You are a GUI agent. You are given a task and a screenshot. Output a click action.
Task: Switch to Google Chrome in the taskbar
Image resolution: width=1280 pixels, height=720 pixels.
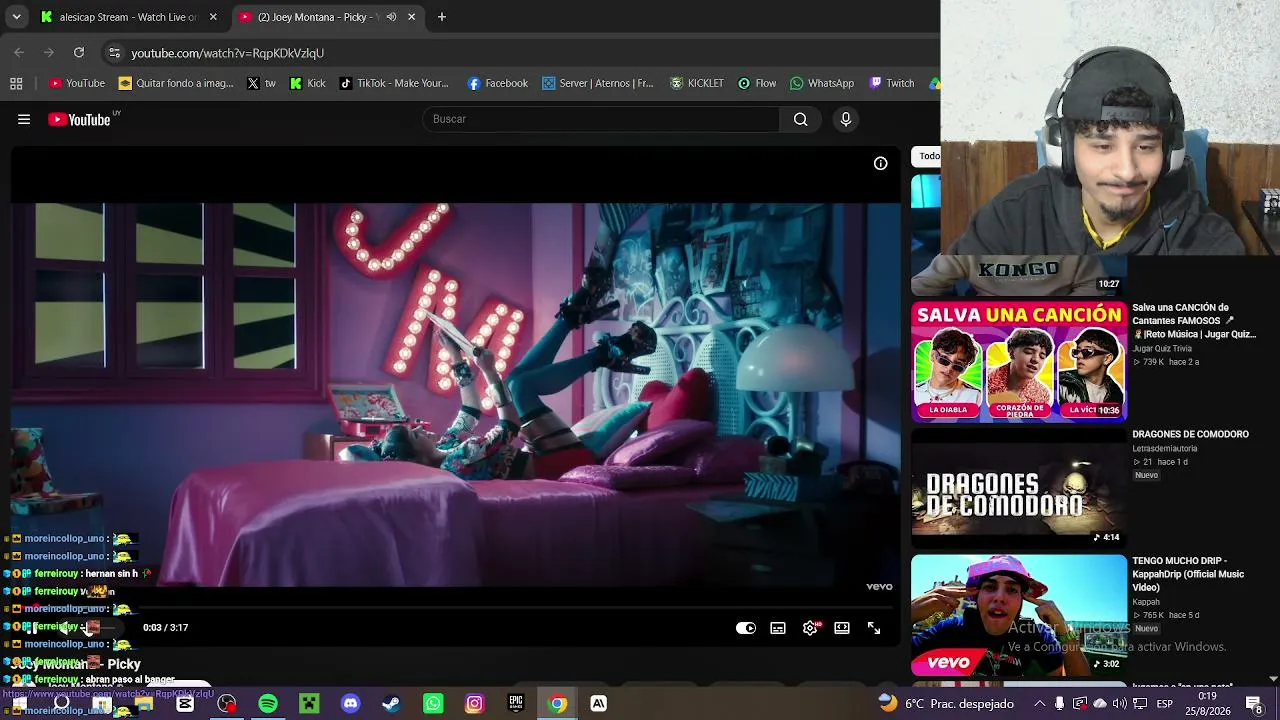(557, 704)
